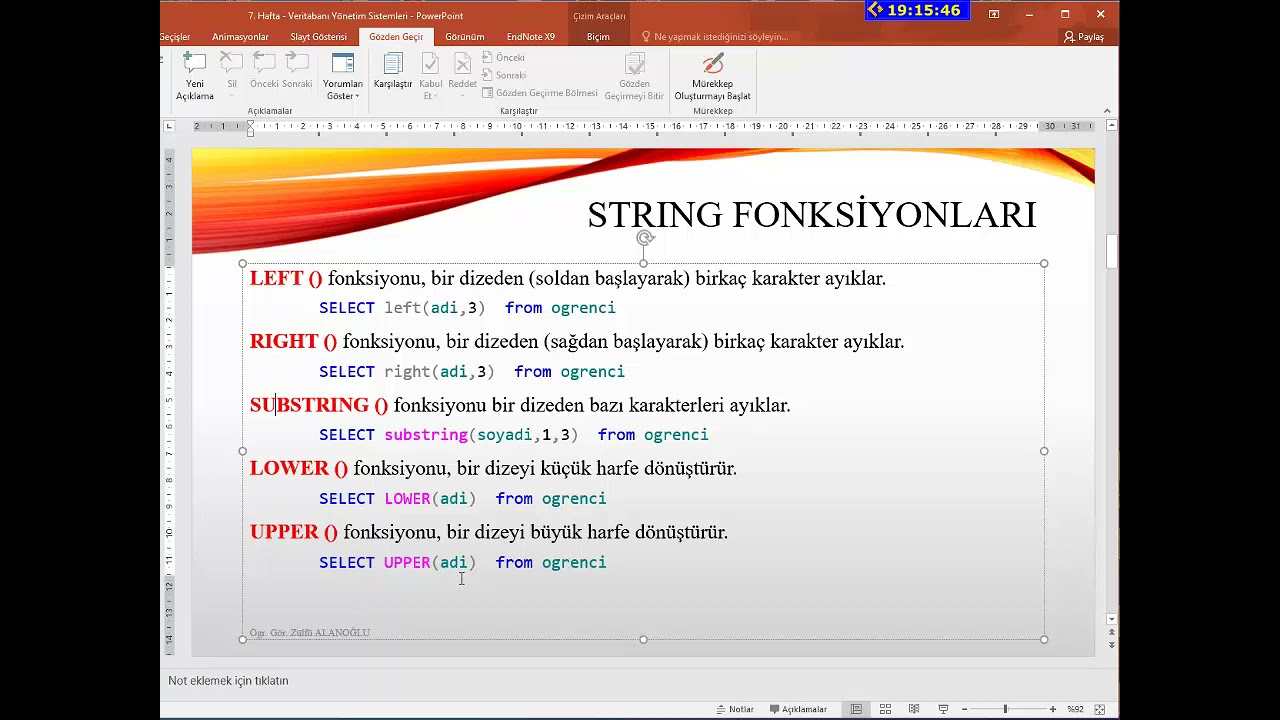Image resolution: width=1280 pixels, height=720 pixels.
Task: Click the vertical scrollbar thumb
Action: pyautogui.click(x=1111, y=250)
